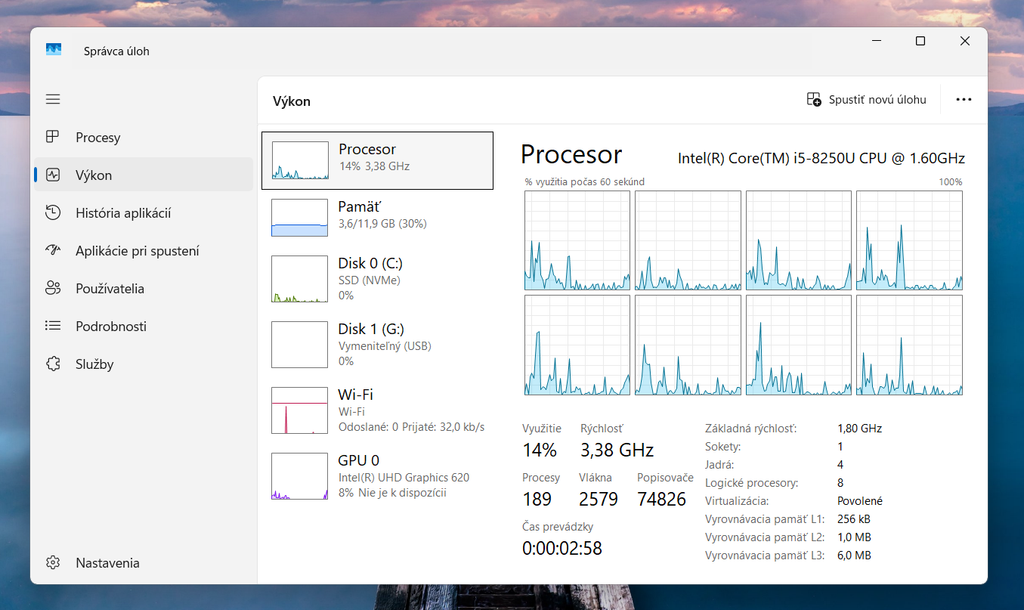This screenshot has width=1024, height=610.
Task: Click Logické procesory value 8
Action: 840,483
